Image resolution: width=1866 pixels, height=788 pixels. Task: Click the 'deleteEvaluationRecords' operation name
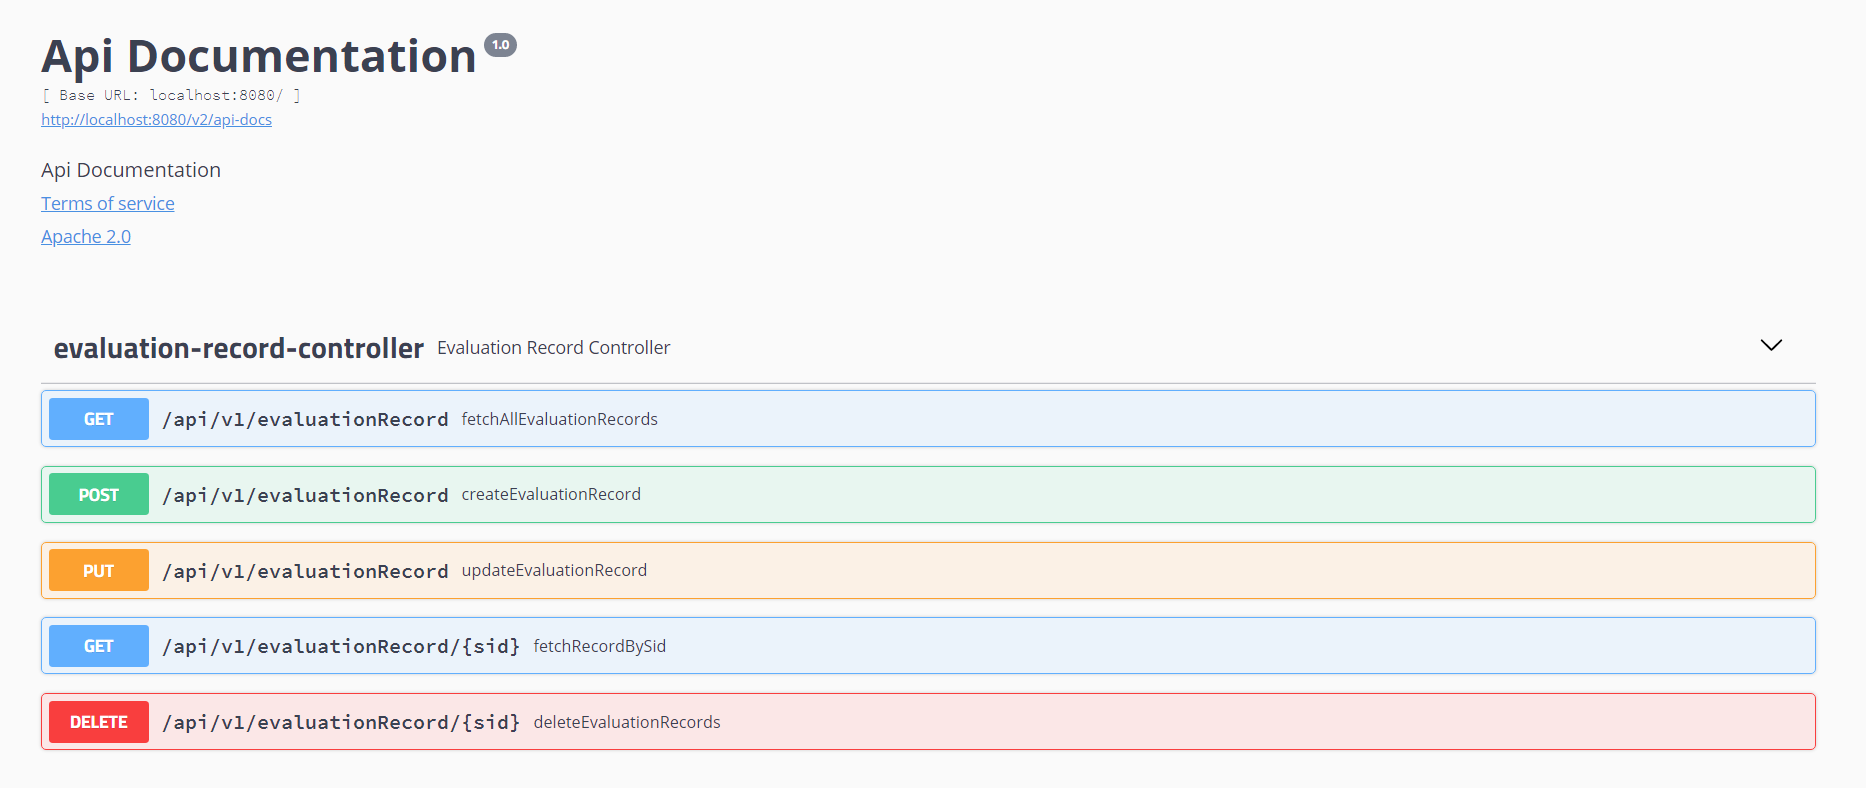tap(627, 722)
